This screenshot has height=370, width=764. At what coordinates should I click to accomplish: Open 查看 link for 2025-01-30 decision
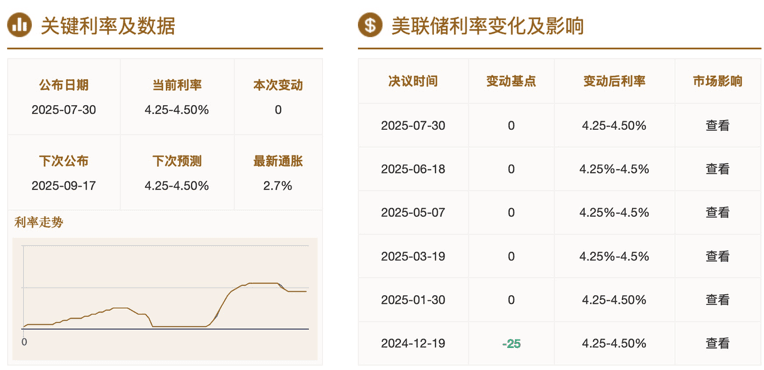[717, 299]
